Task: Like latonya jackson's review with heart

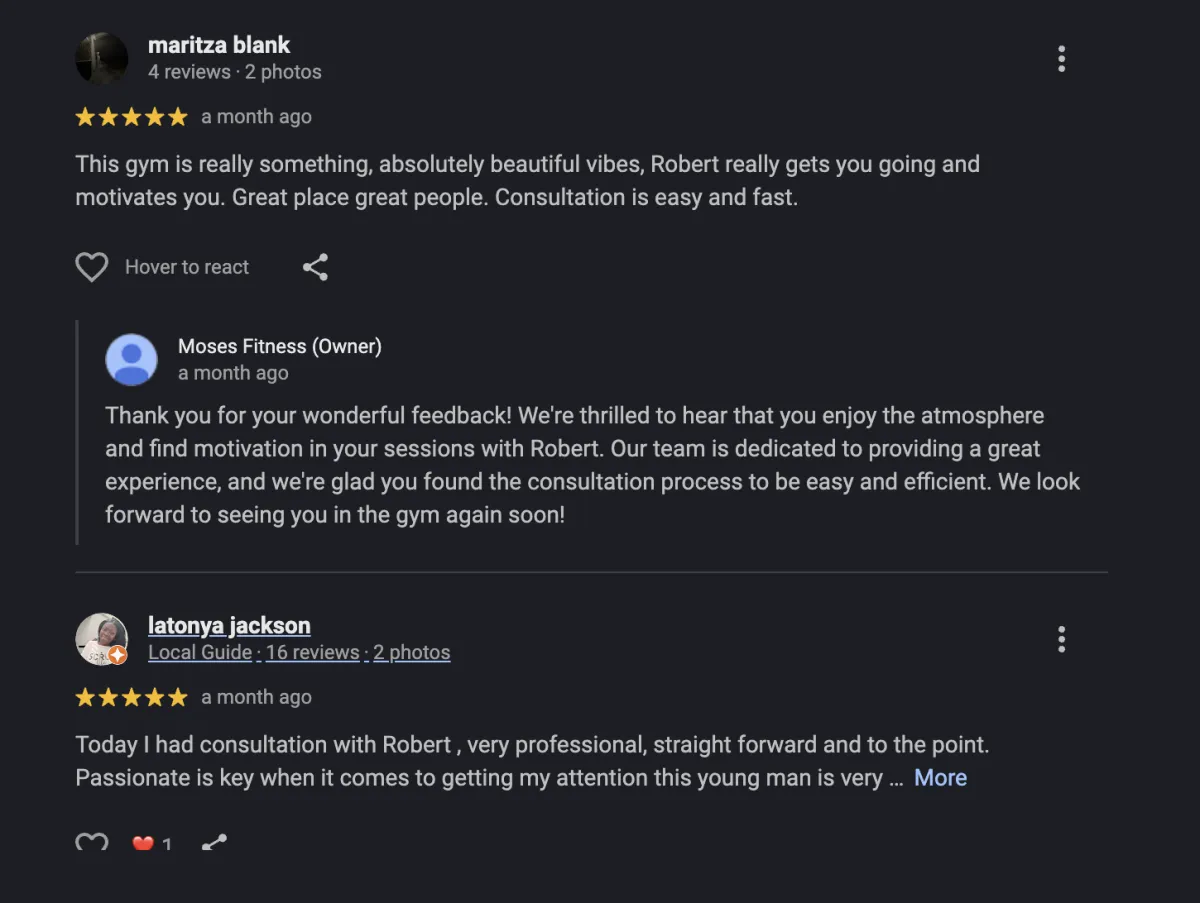Action: [92, 843]
